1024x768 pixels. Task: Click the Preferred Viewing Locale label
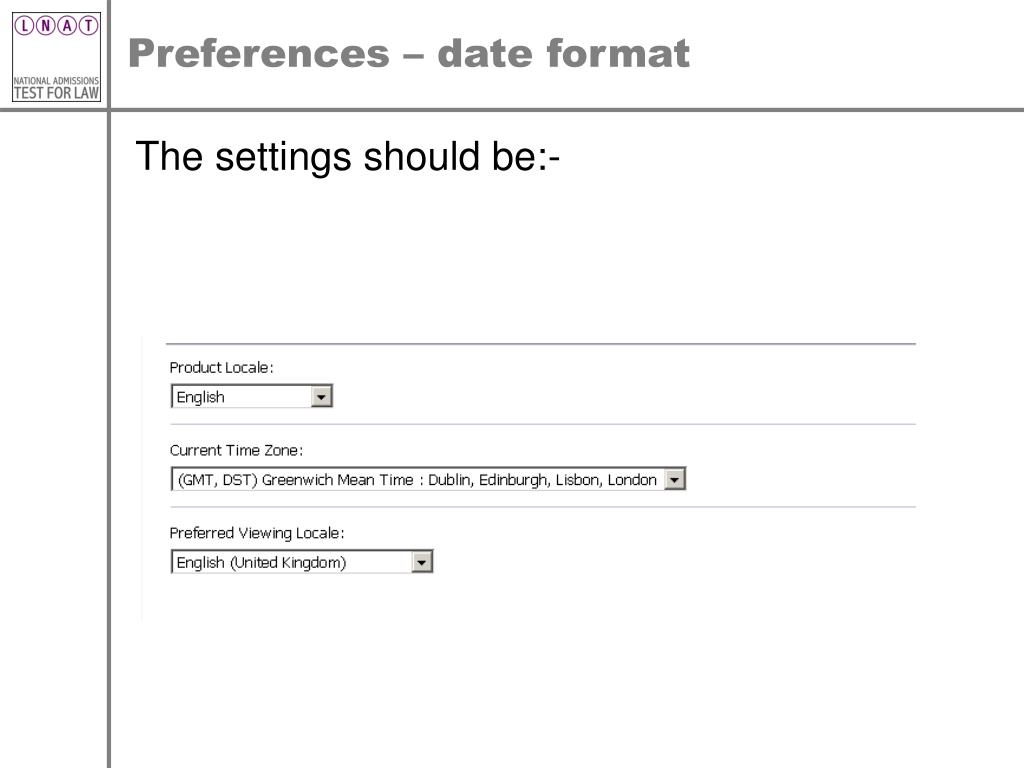click(257, 534)
